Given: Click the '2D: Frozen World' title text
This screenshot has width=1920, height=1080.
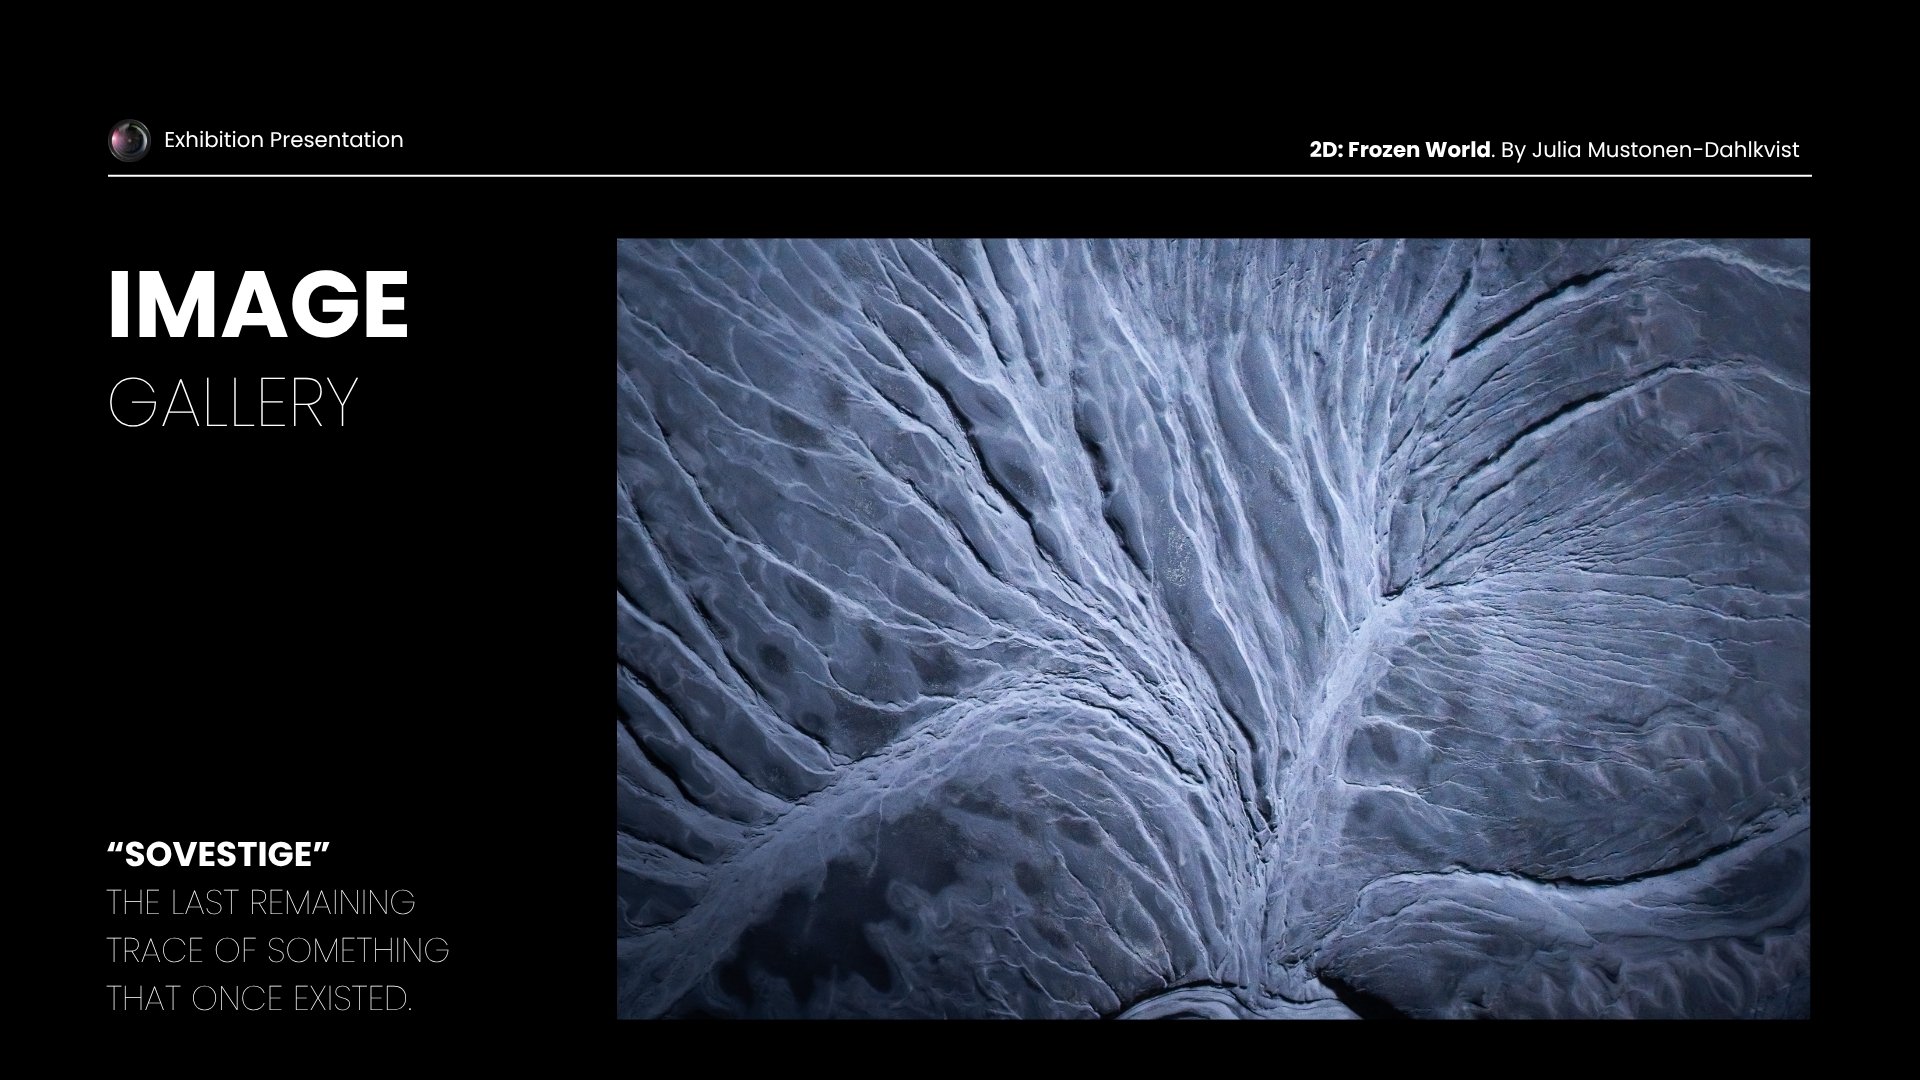Looking at the screenshot, I should 1400,150.
